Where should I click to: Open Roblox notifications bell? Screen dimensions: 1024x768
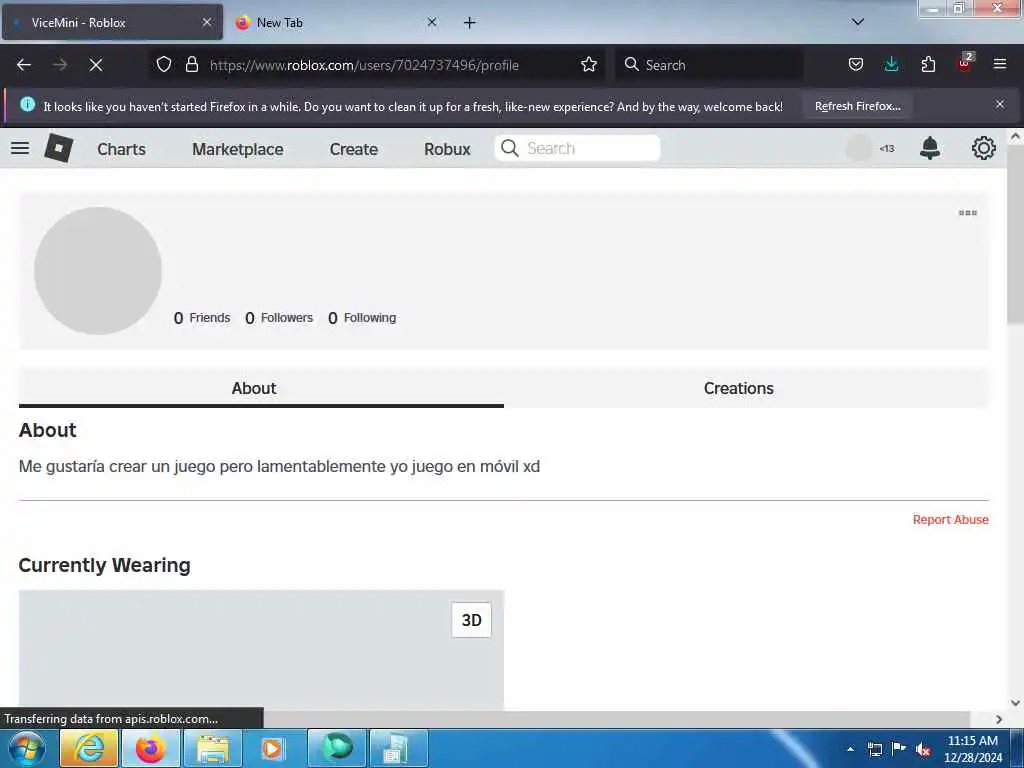point(930,148)
